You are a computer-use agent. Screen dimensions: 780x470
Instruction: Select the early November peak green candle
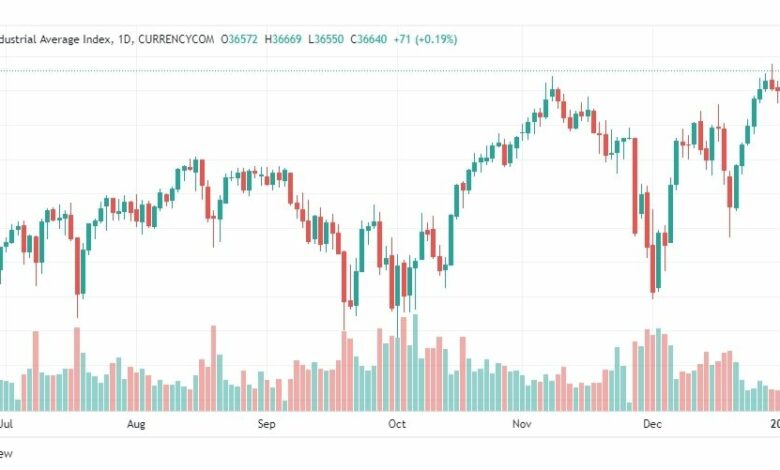point(552,89)
